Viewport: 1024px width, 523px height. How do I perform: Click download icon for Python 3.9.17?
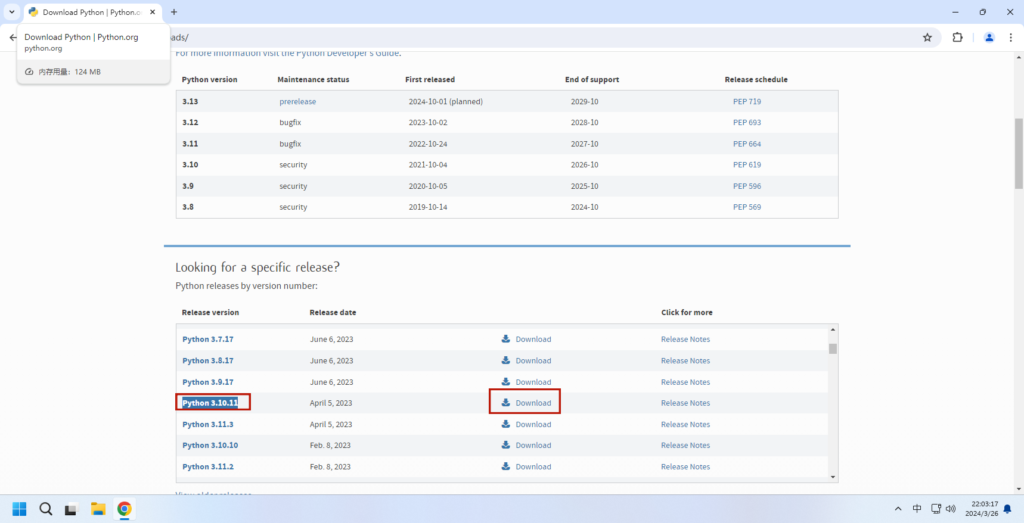(505, 381)
